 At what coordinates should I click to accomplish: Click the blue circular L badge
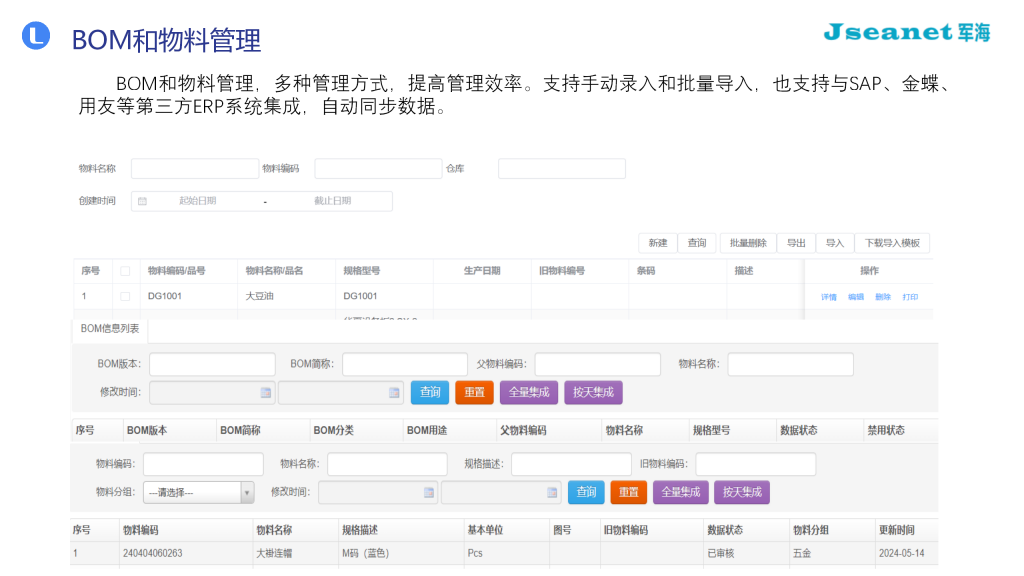[x=36, y=36]
